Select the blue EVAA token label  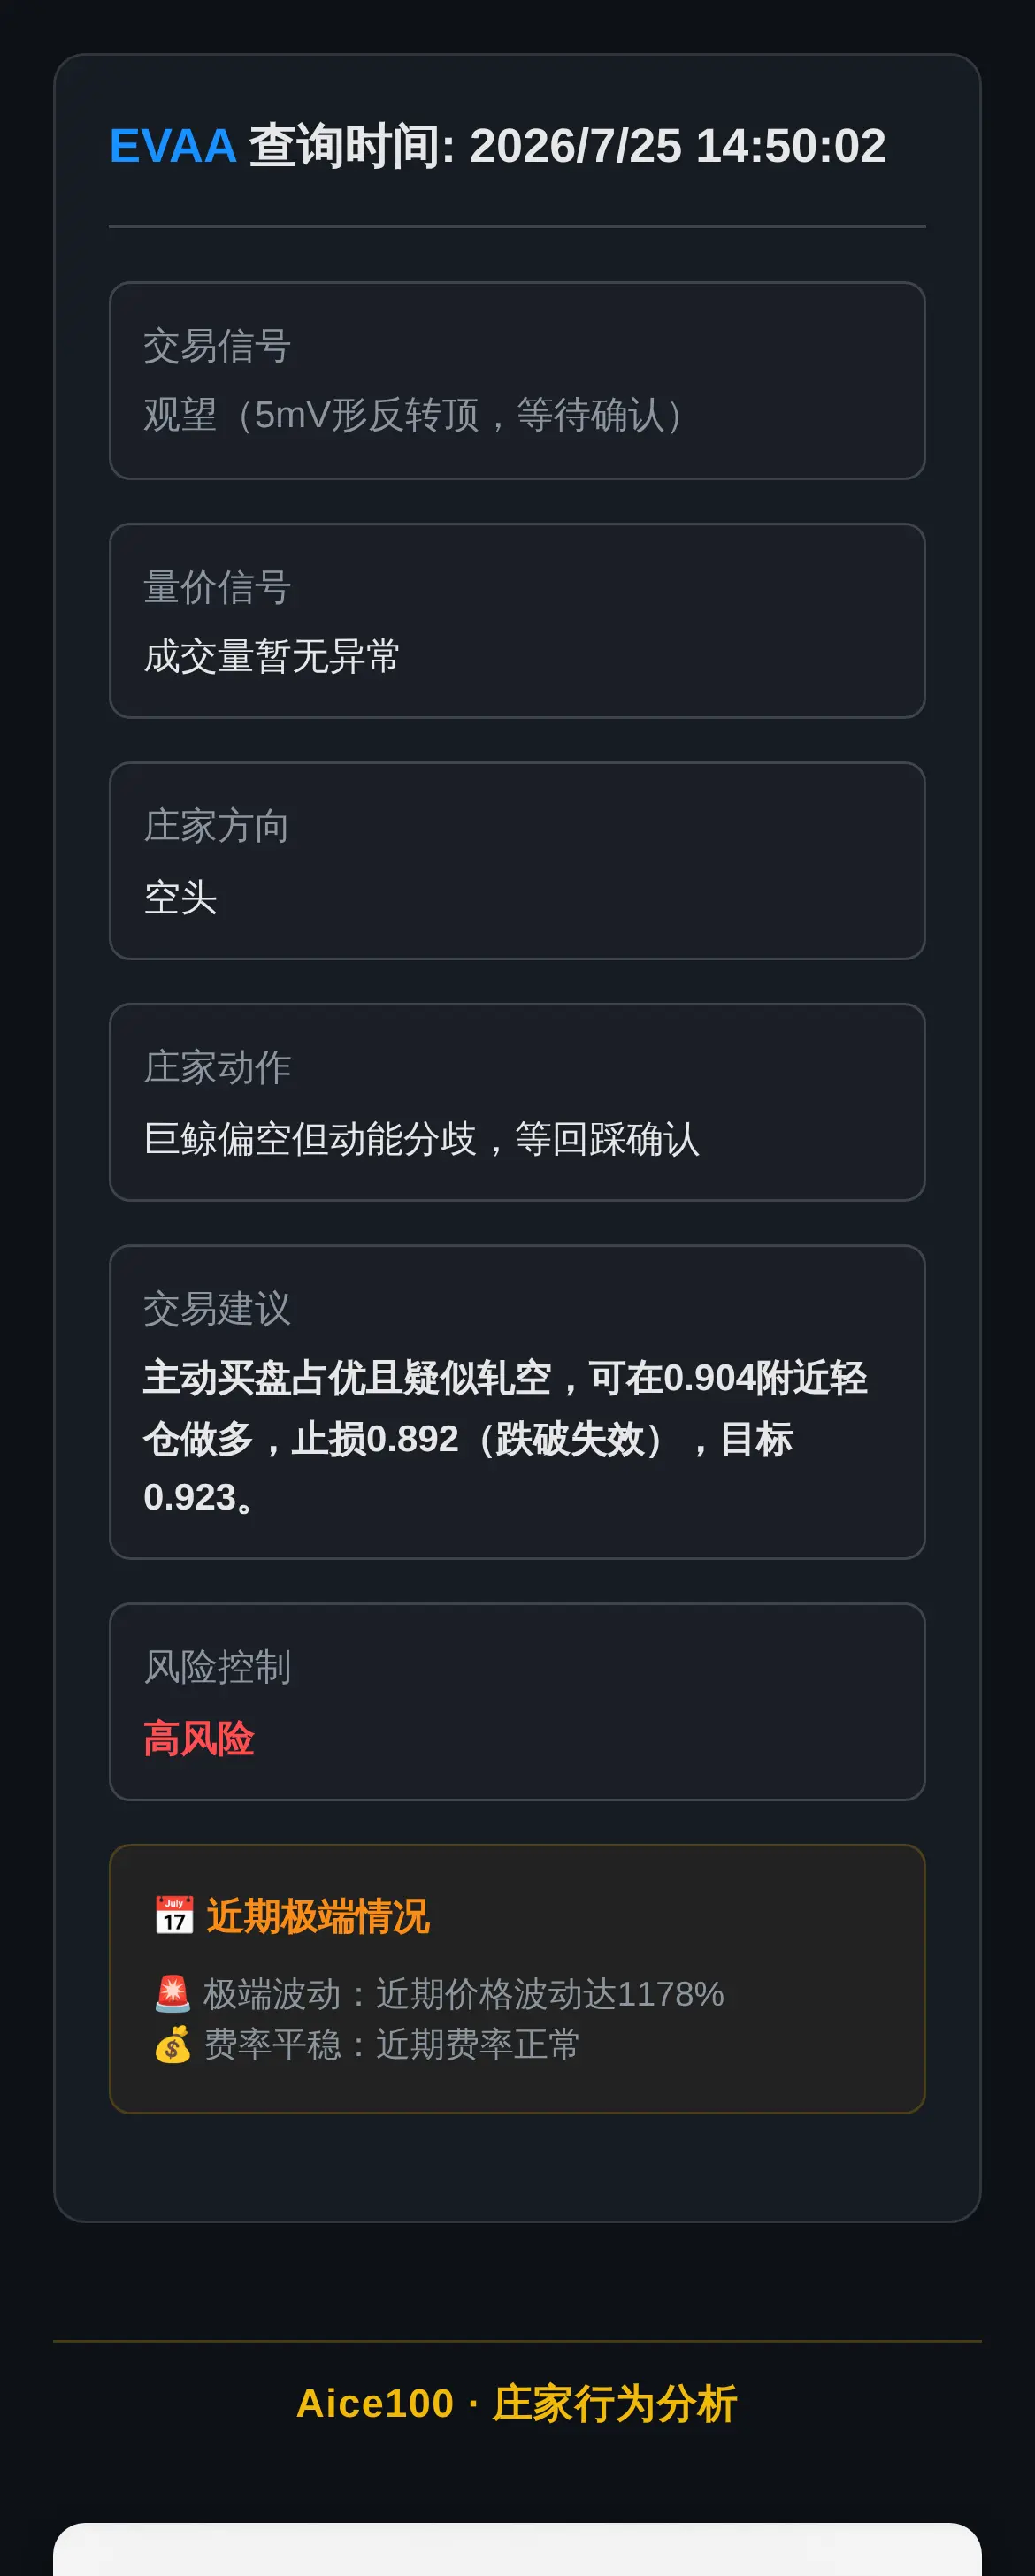[x=173, y=146]
